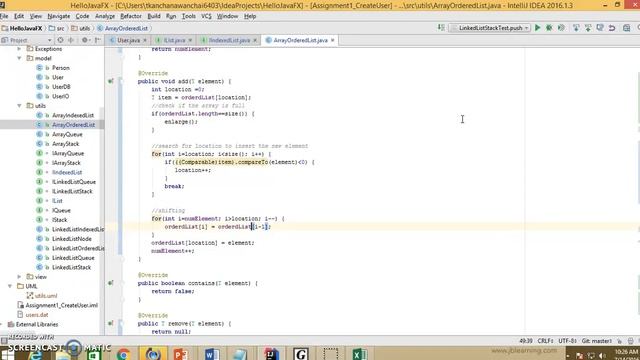Click CRLF line separator in status bar
Screen dimensions: 640x360
[545, 341]
